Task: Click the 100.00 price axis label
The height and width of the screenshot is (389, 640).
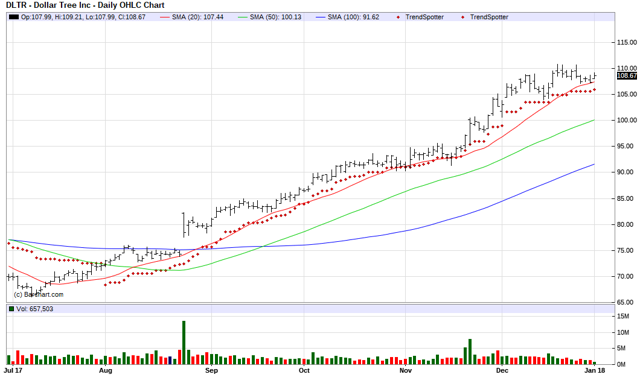Action: [x=627, y=120]
